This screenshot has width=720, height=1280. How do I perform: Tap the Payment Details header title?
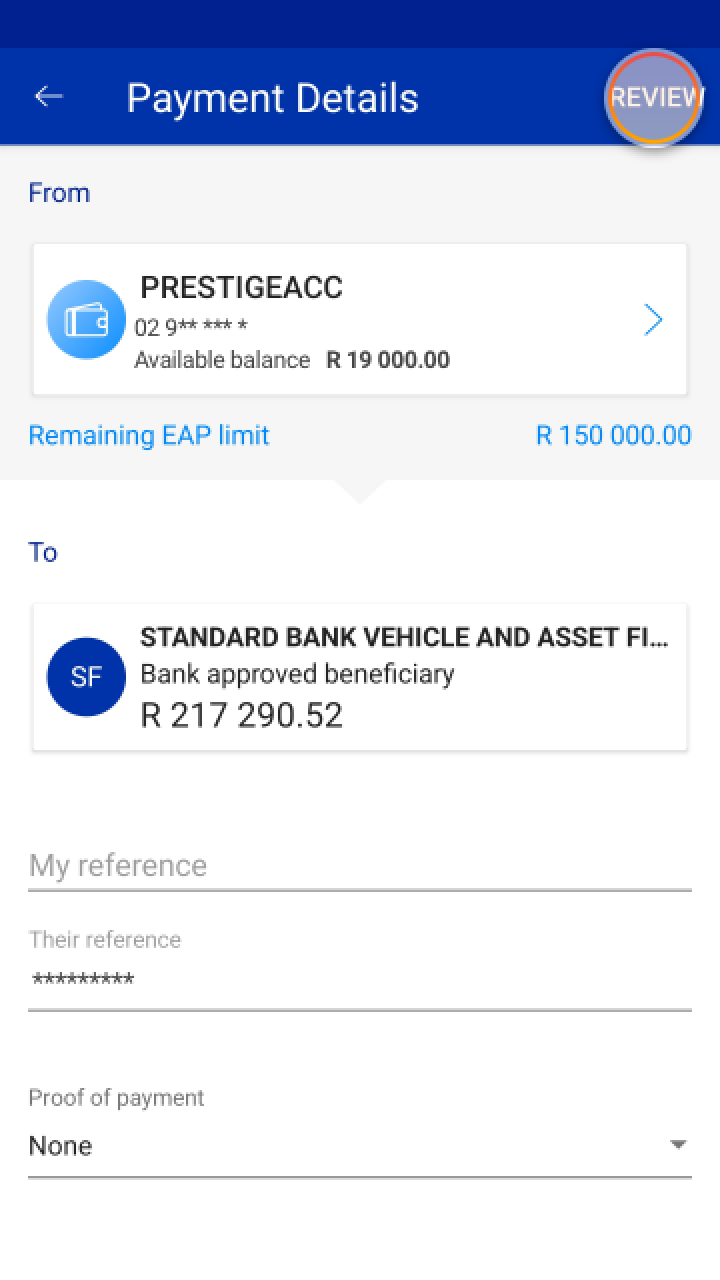point(272,98)
